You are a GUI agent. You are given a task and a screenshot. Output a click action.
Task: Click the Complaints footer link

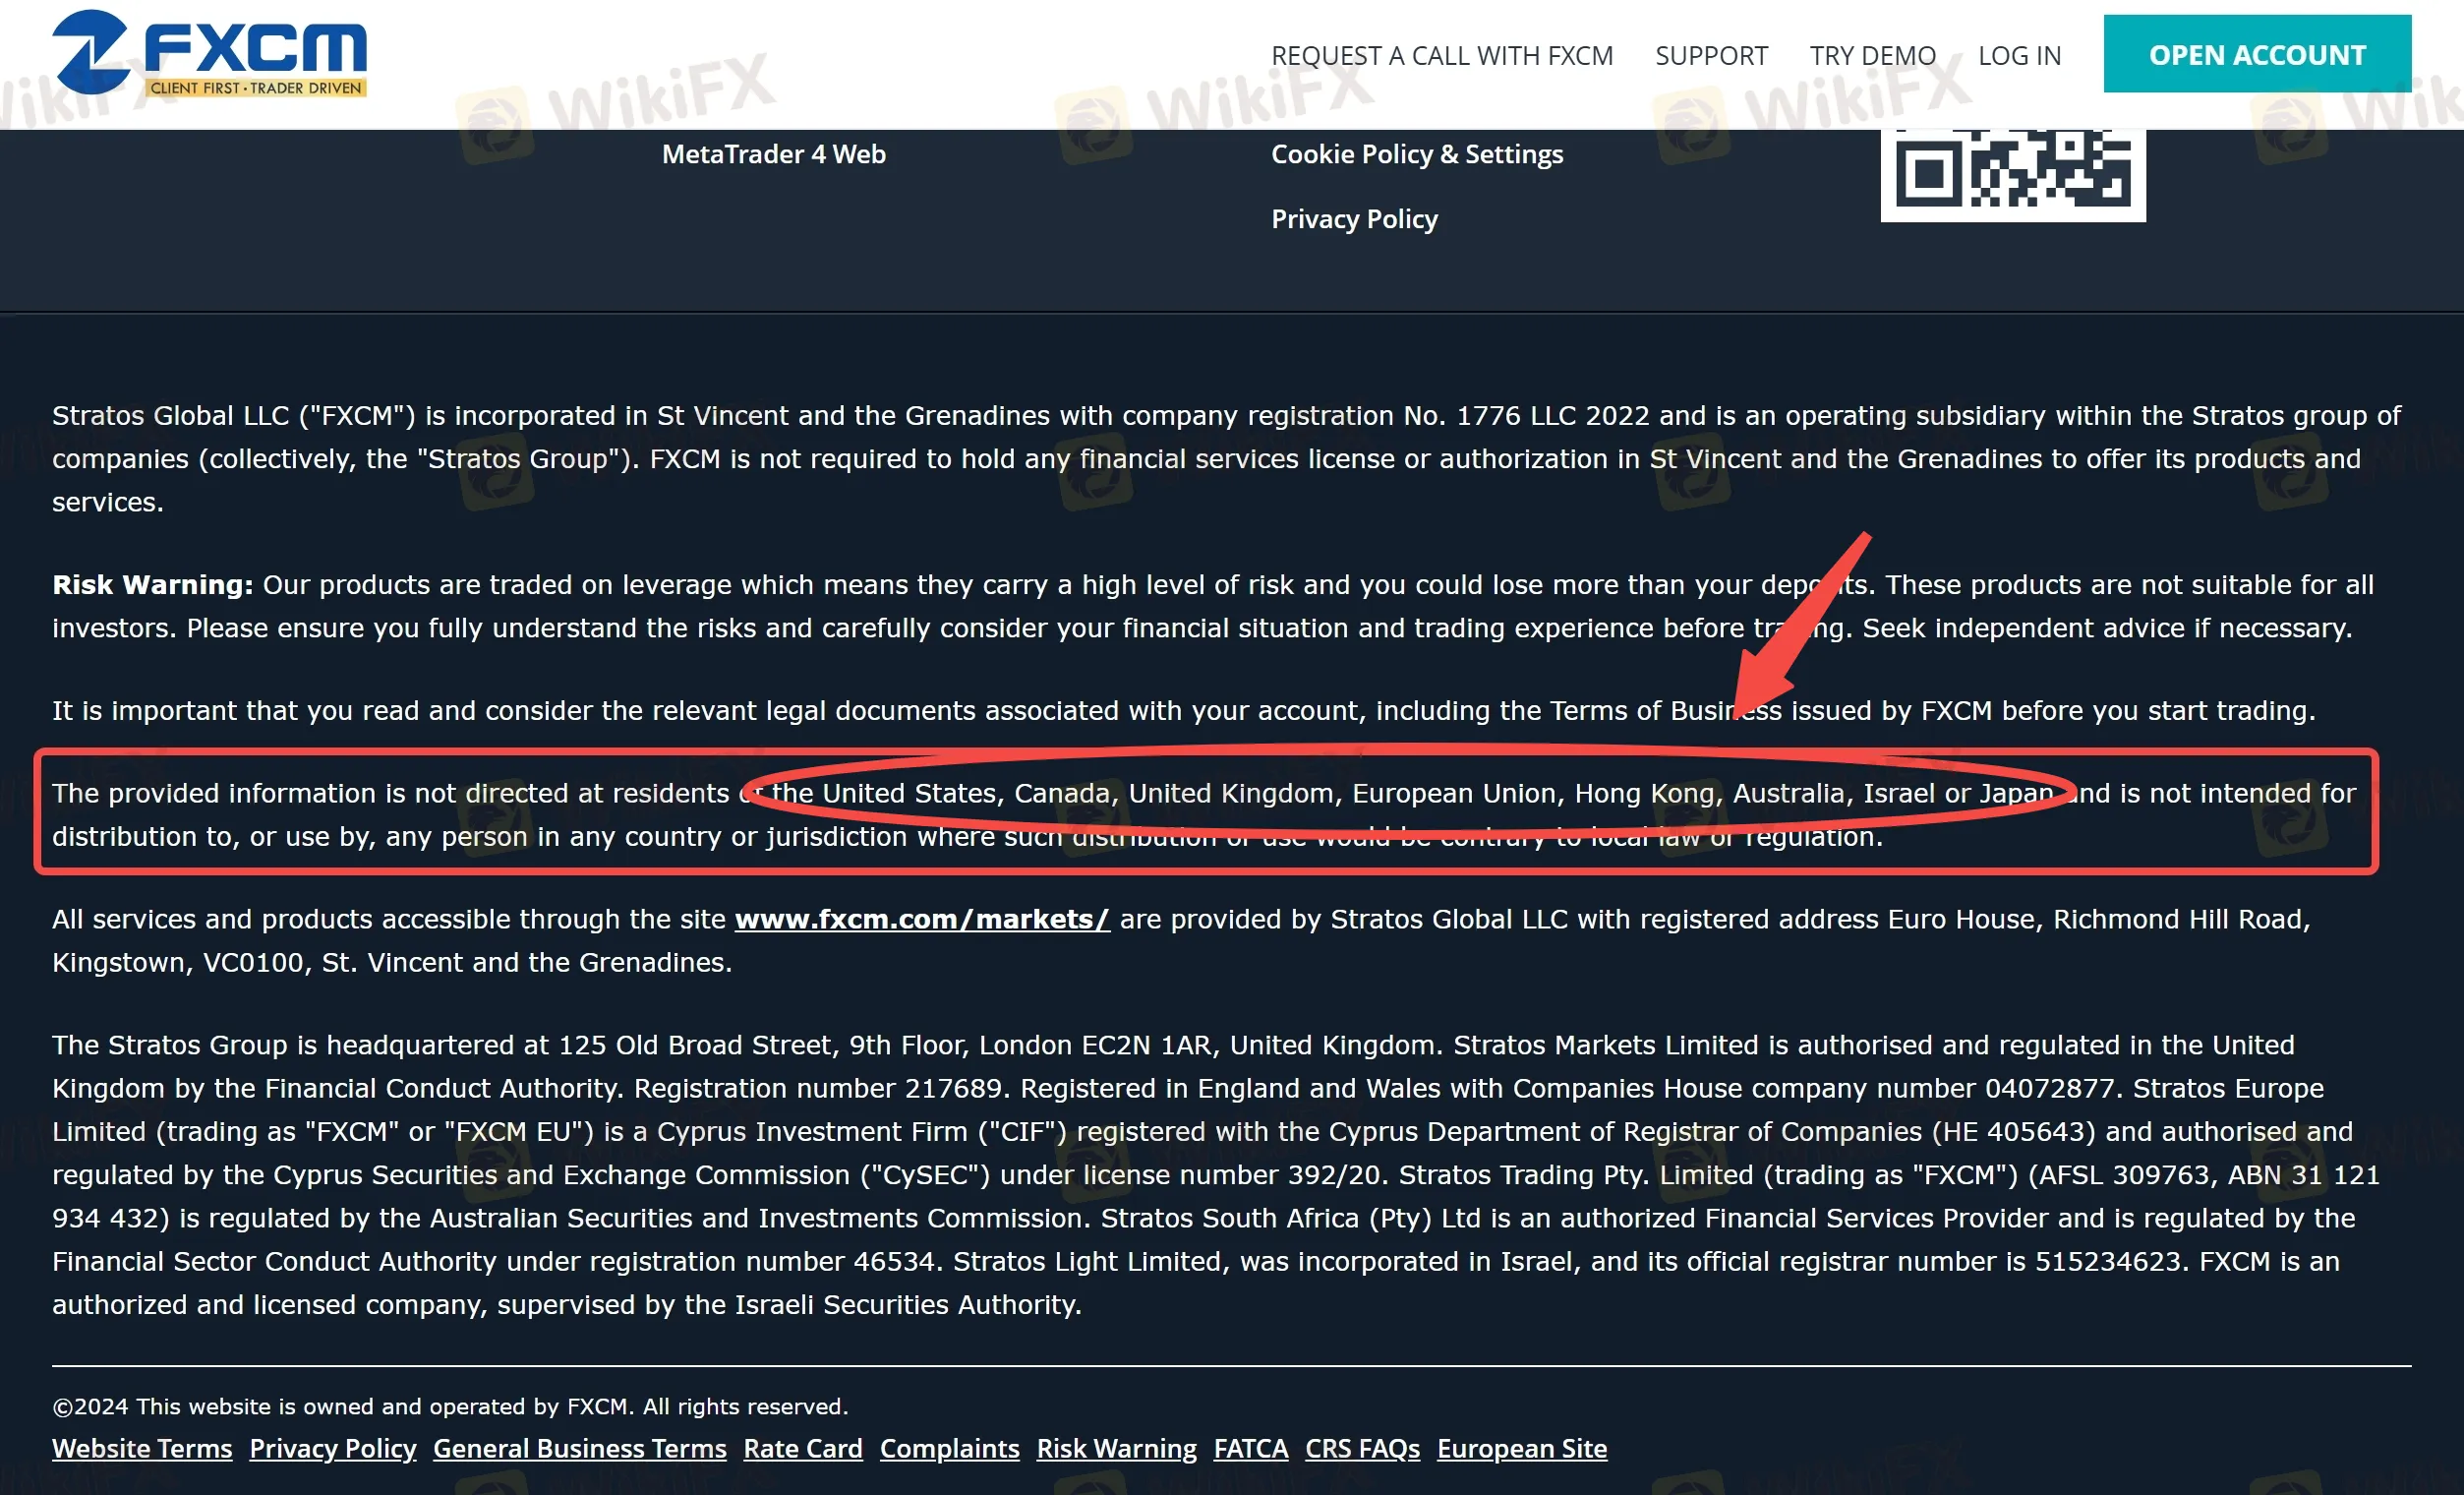pyautogui.click(x=949, y=1448)
